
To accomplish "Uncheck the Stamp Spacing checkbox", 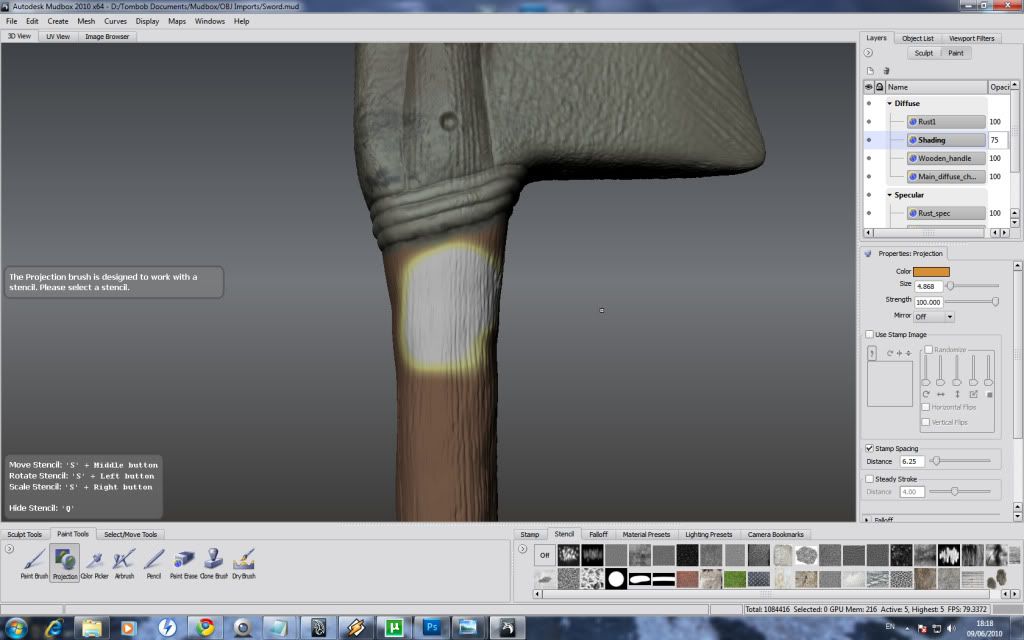I will click(x=869, y=448).
